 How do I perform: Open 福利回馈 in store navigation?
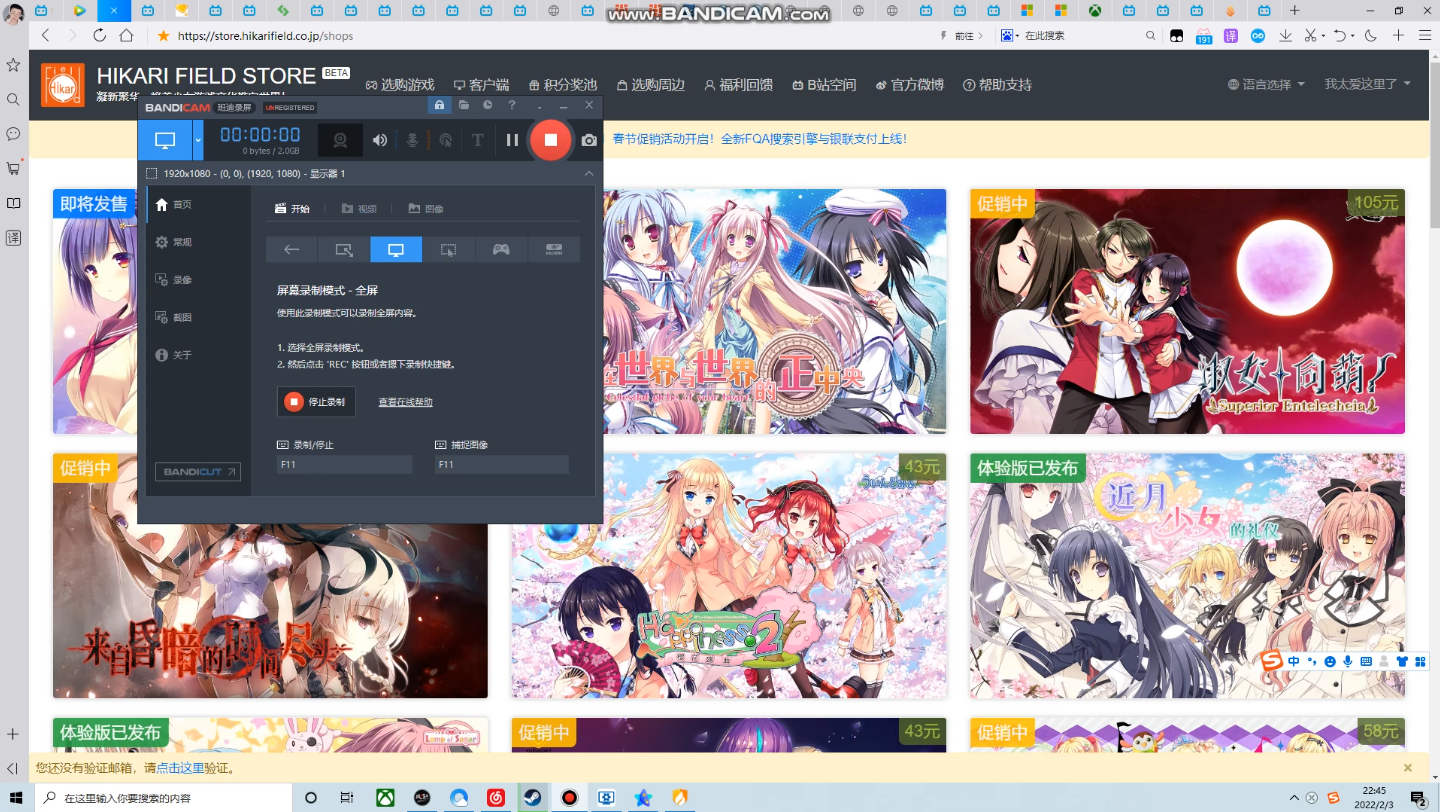[738, 85]
